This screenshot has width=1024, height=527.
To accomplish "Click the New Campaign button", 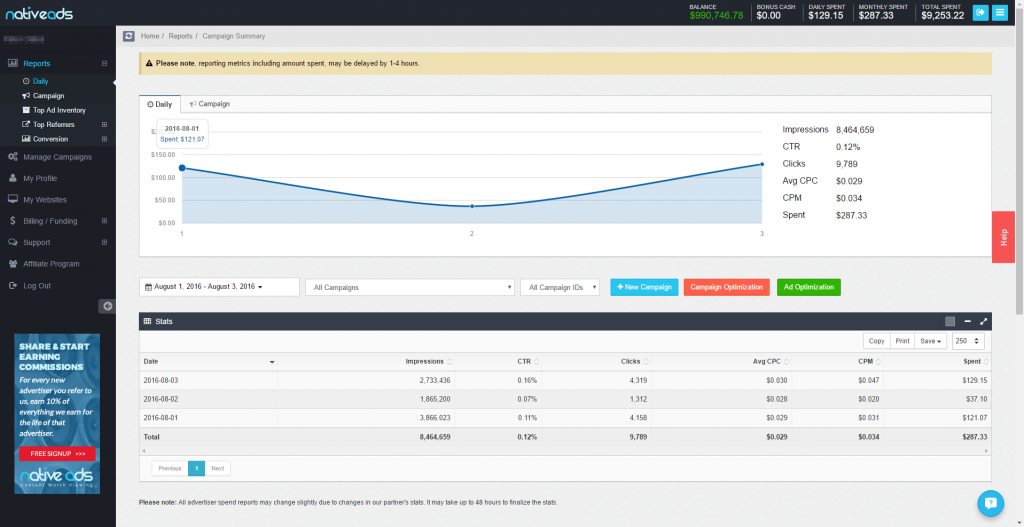I will pos(645,287).
